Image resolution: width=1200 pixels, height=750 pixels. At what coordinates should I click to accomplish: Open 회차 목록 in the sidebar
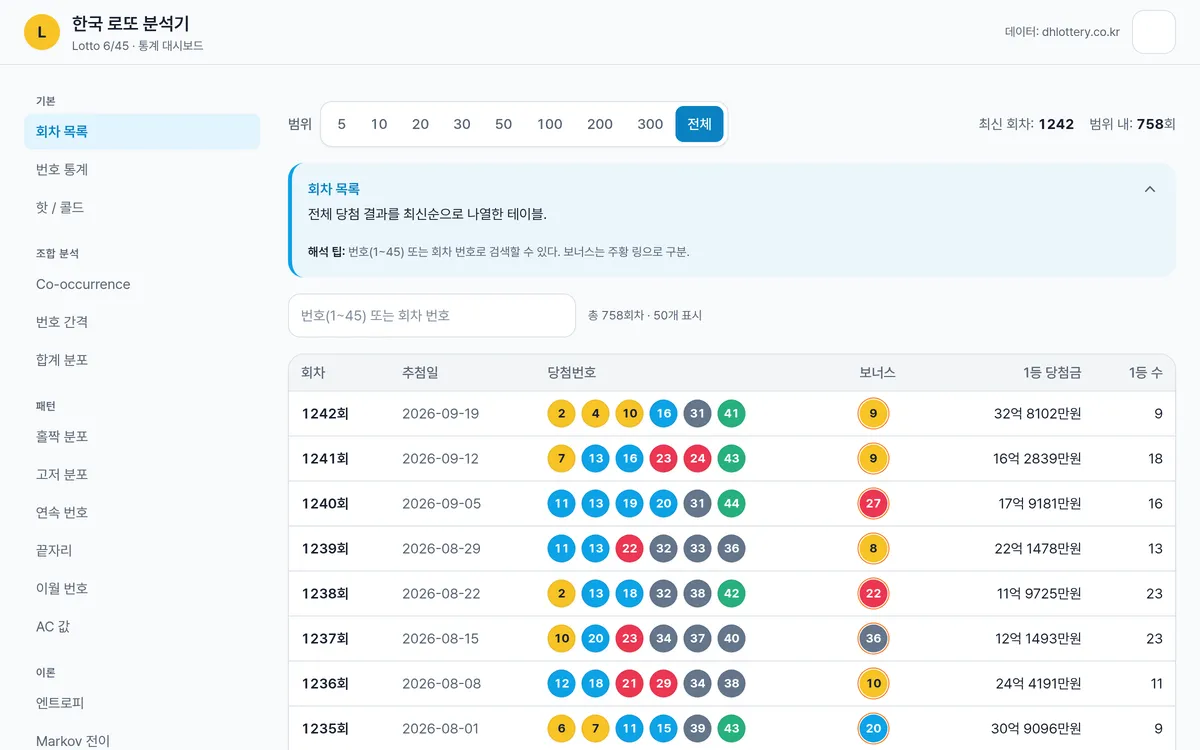pyautogui.click(x=142, y=131)
